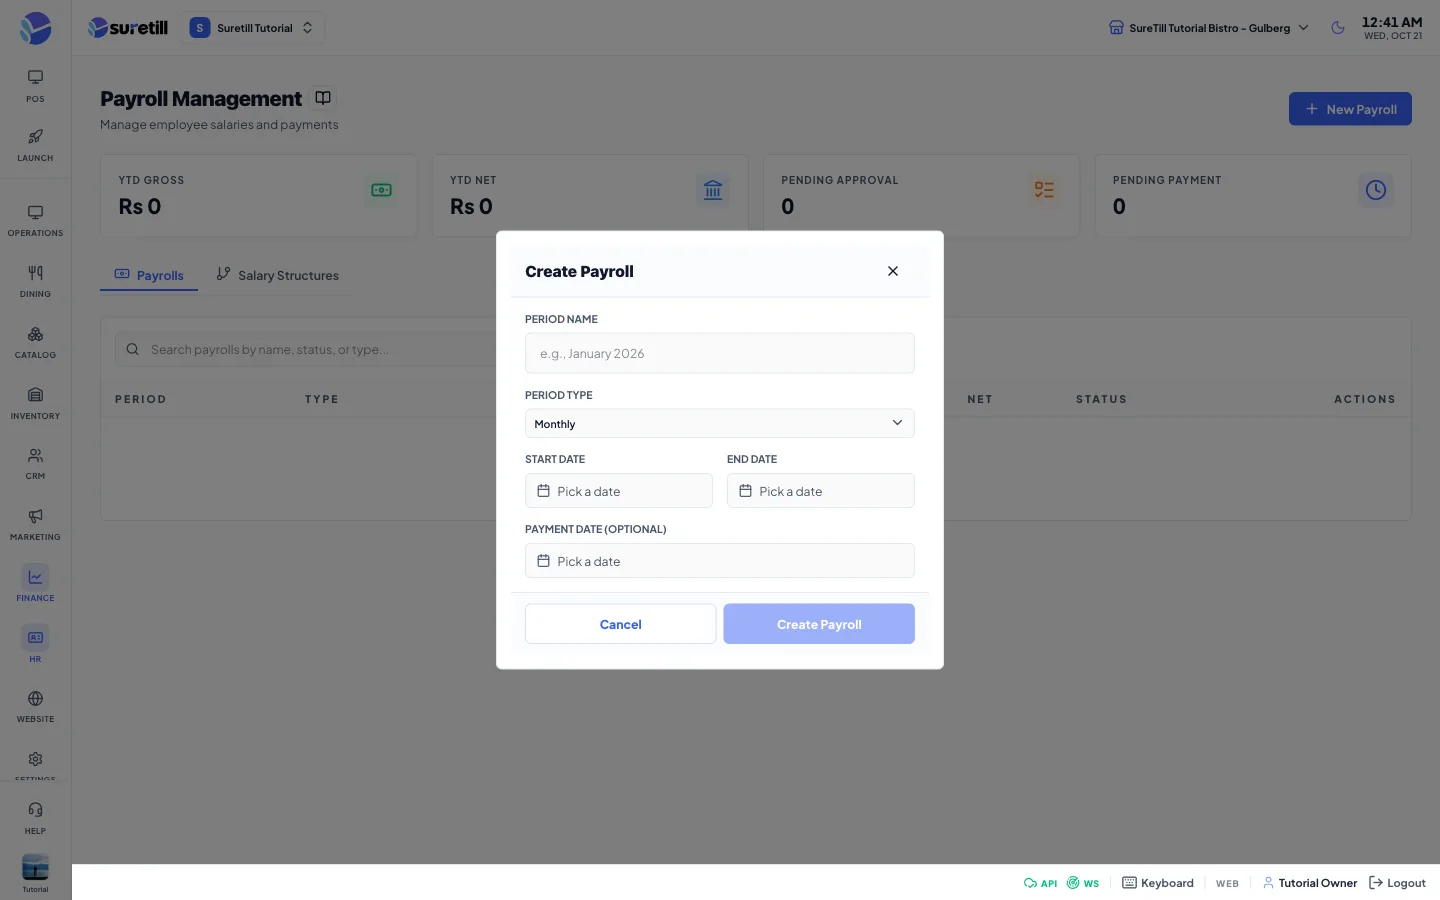Viewport: 1440px width, 900px height.
Task: Open Operations in the sidebar
Action: [x=35, y=221]
